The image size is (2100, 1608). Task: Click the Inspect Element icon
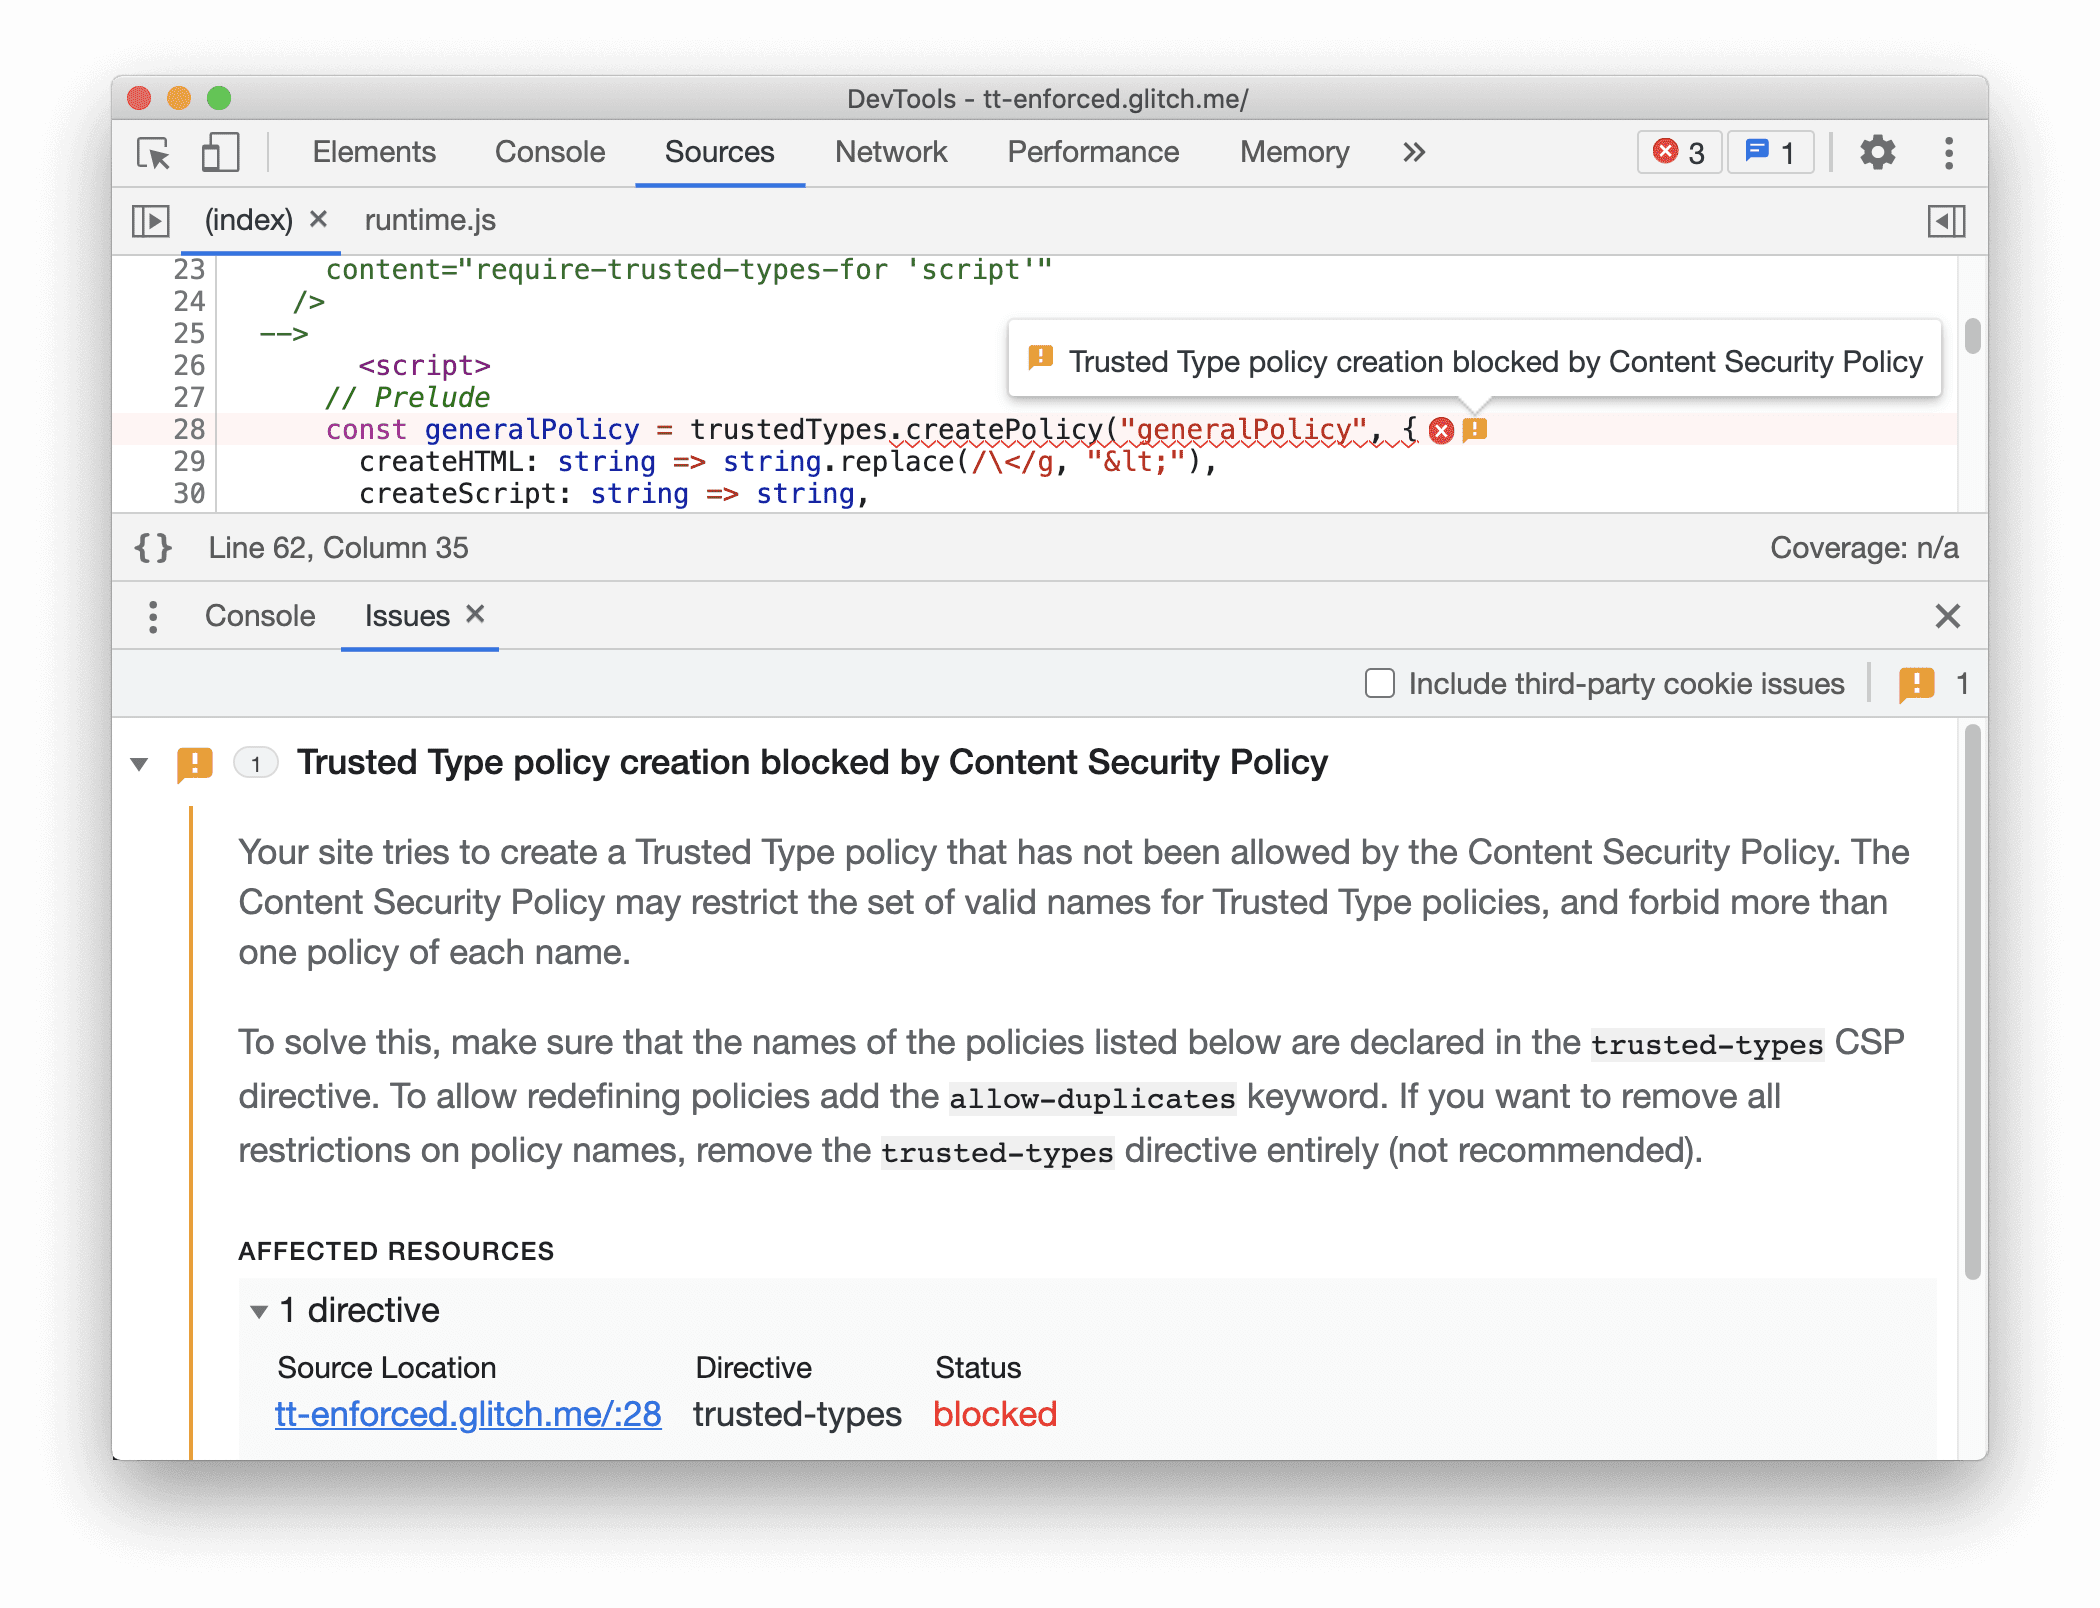tap(154, 152)
